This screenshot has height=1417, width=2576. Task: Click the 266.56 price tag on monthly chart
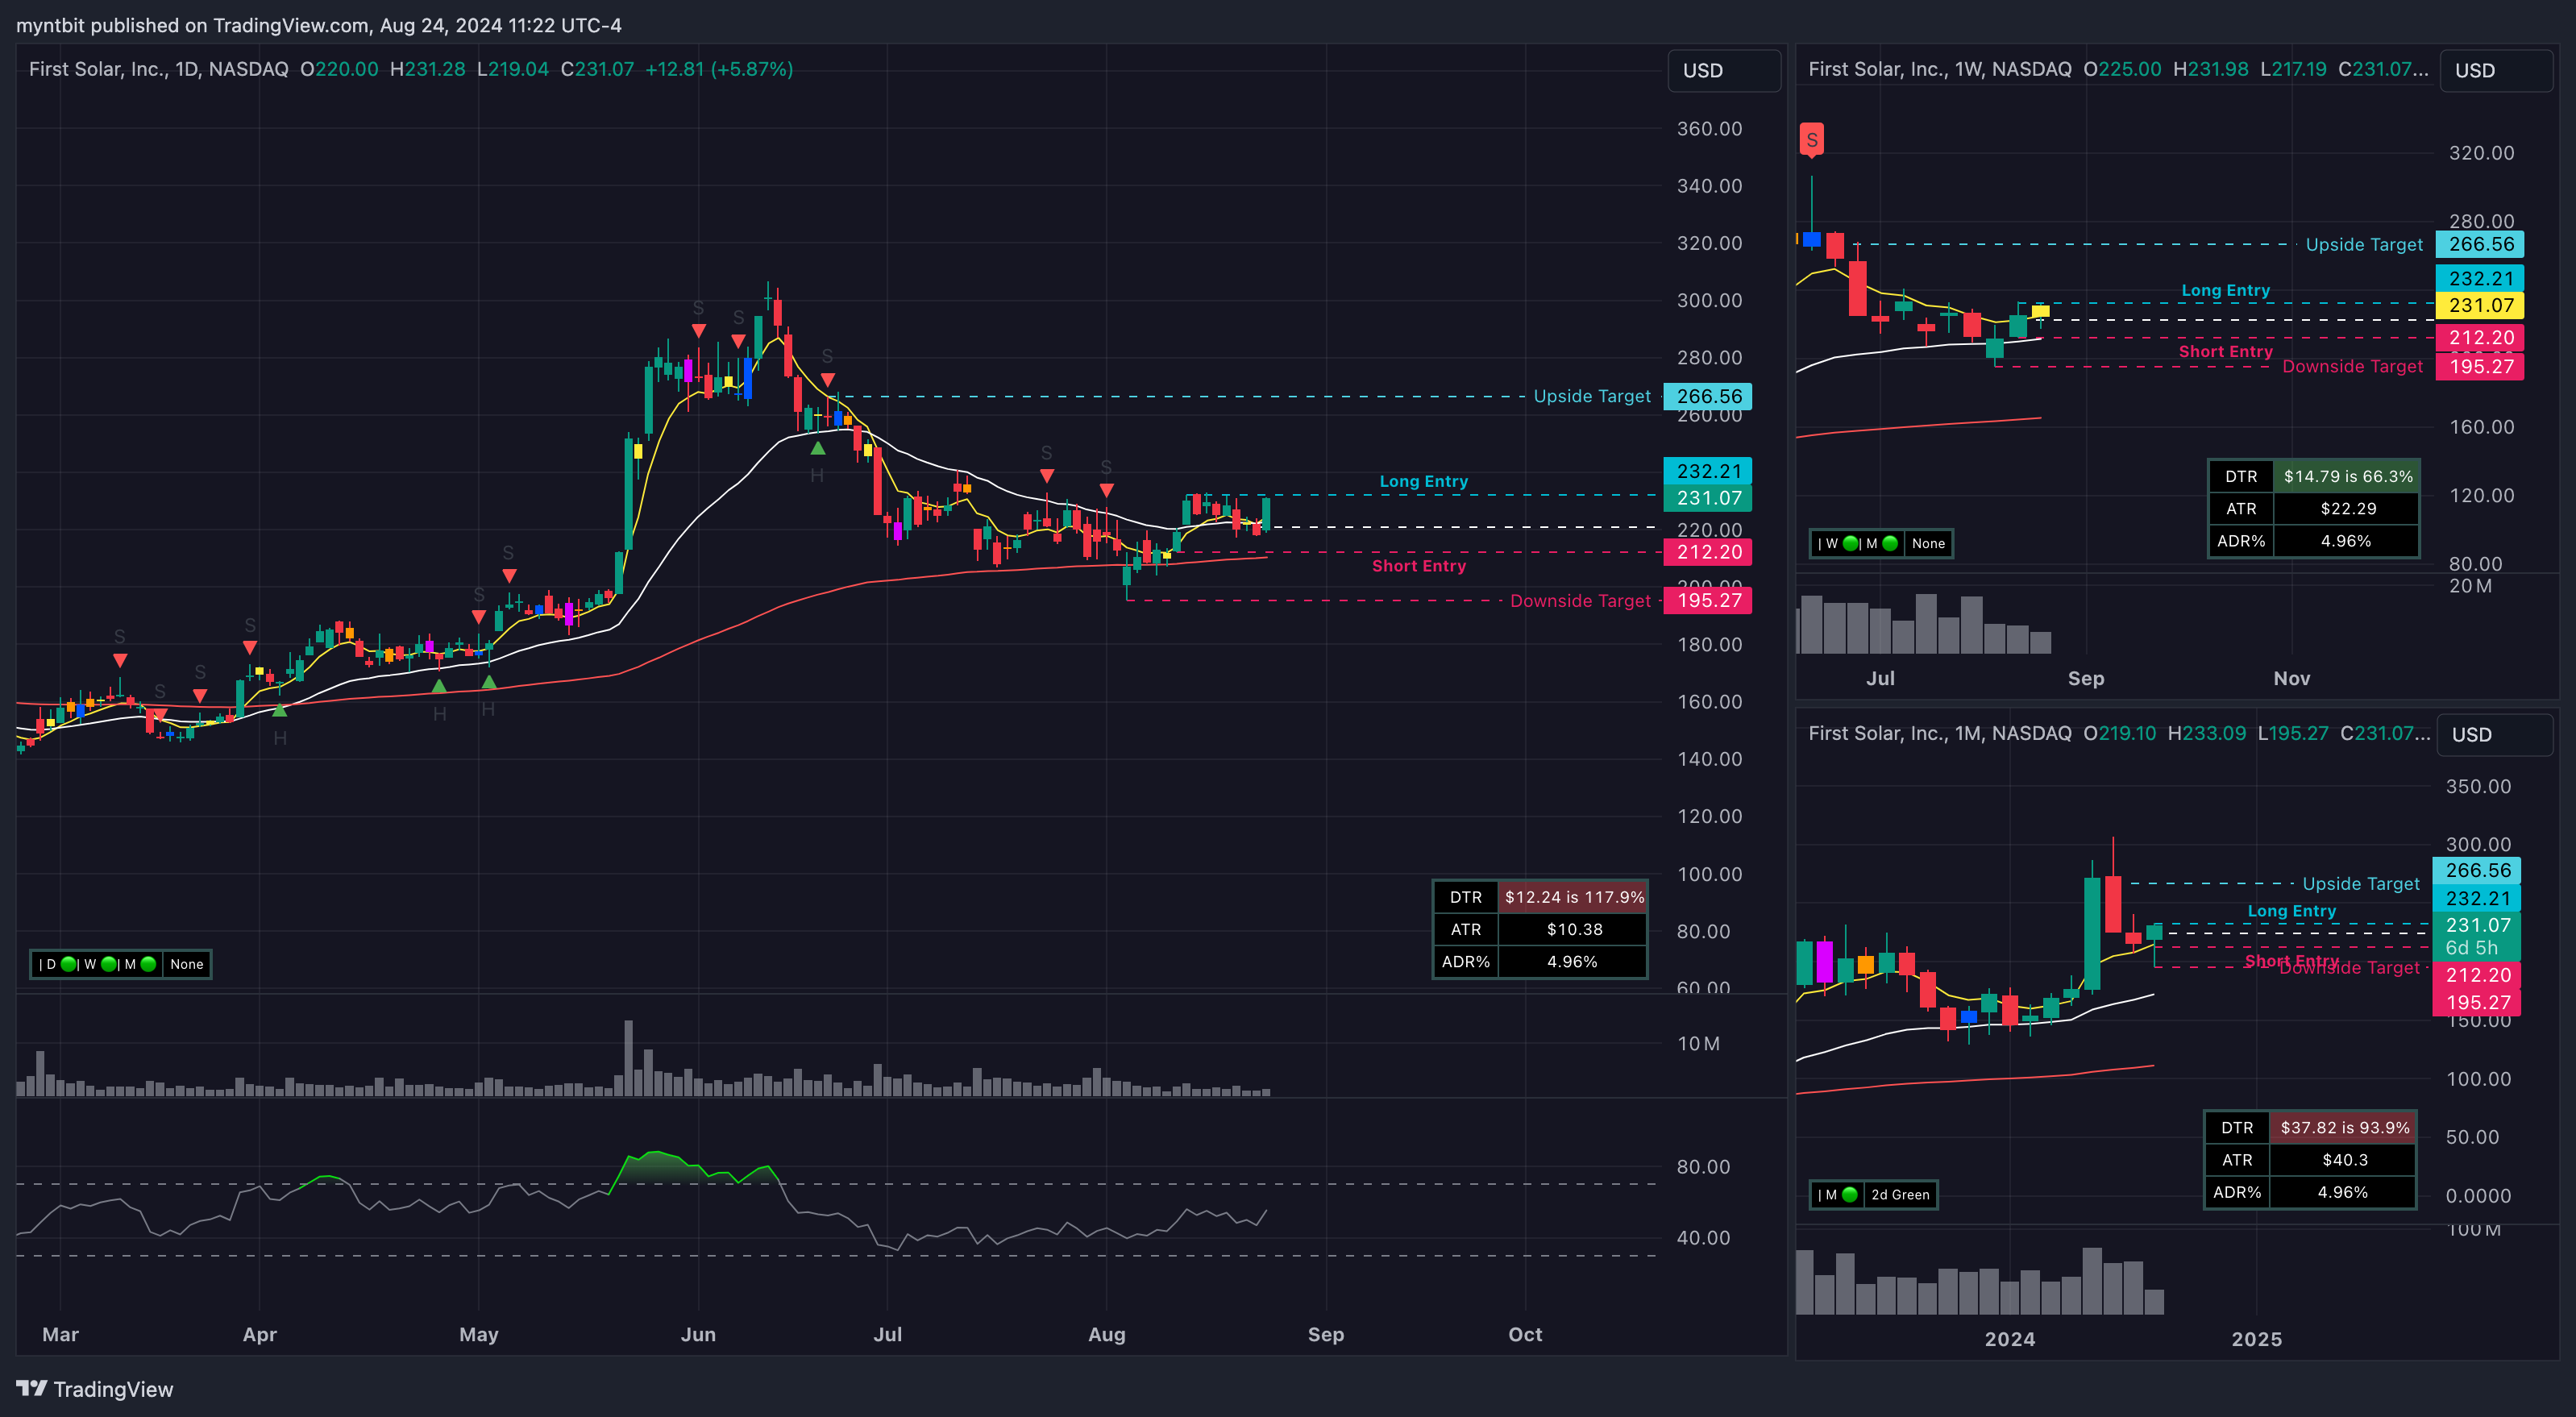[x=2477, y=870]
